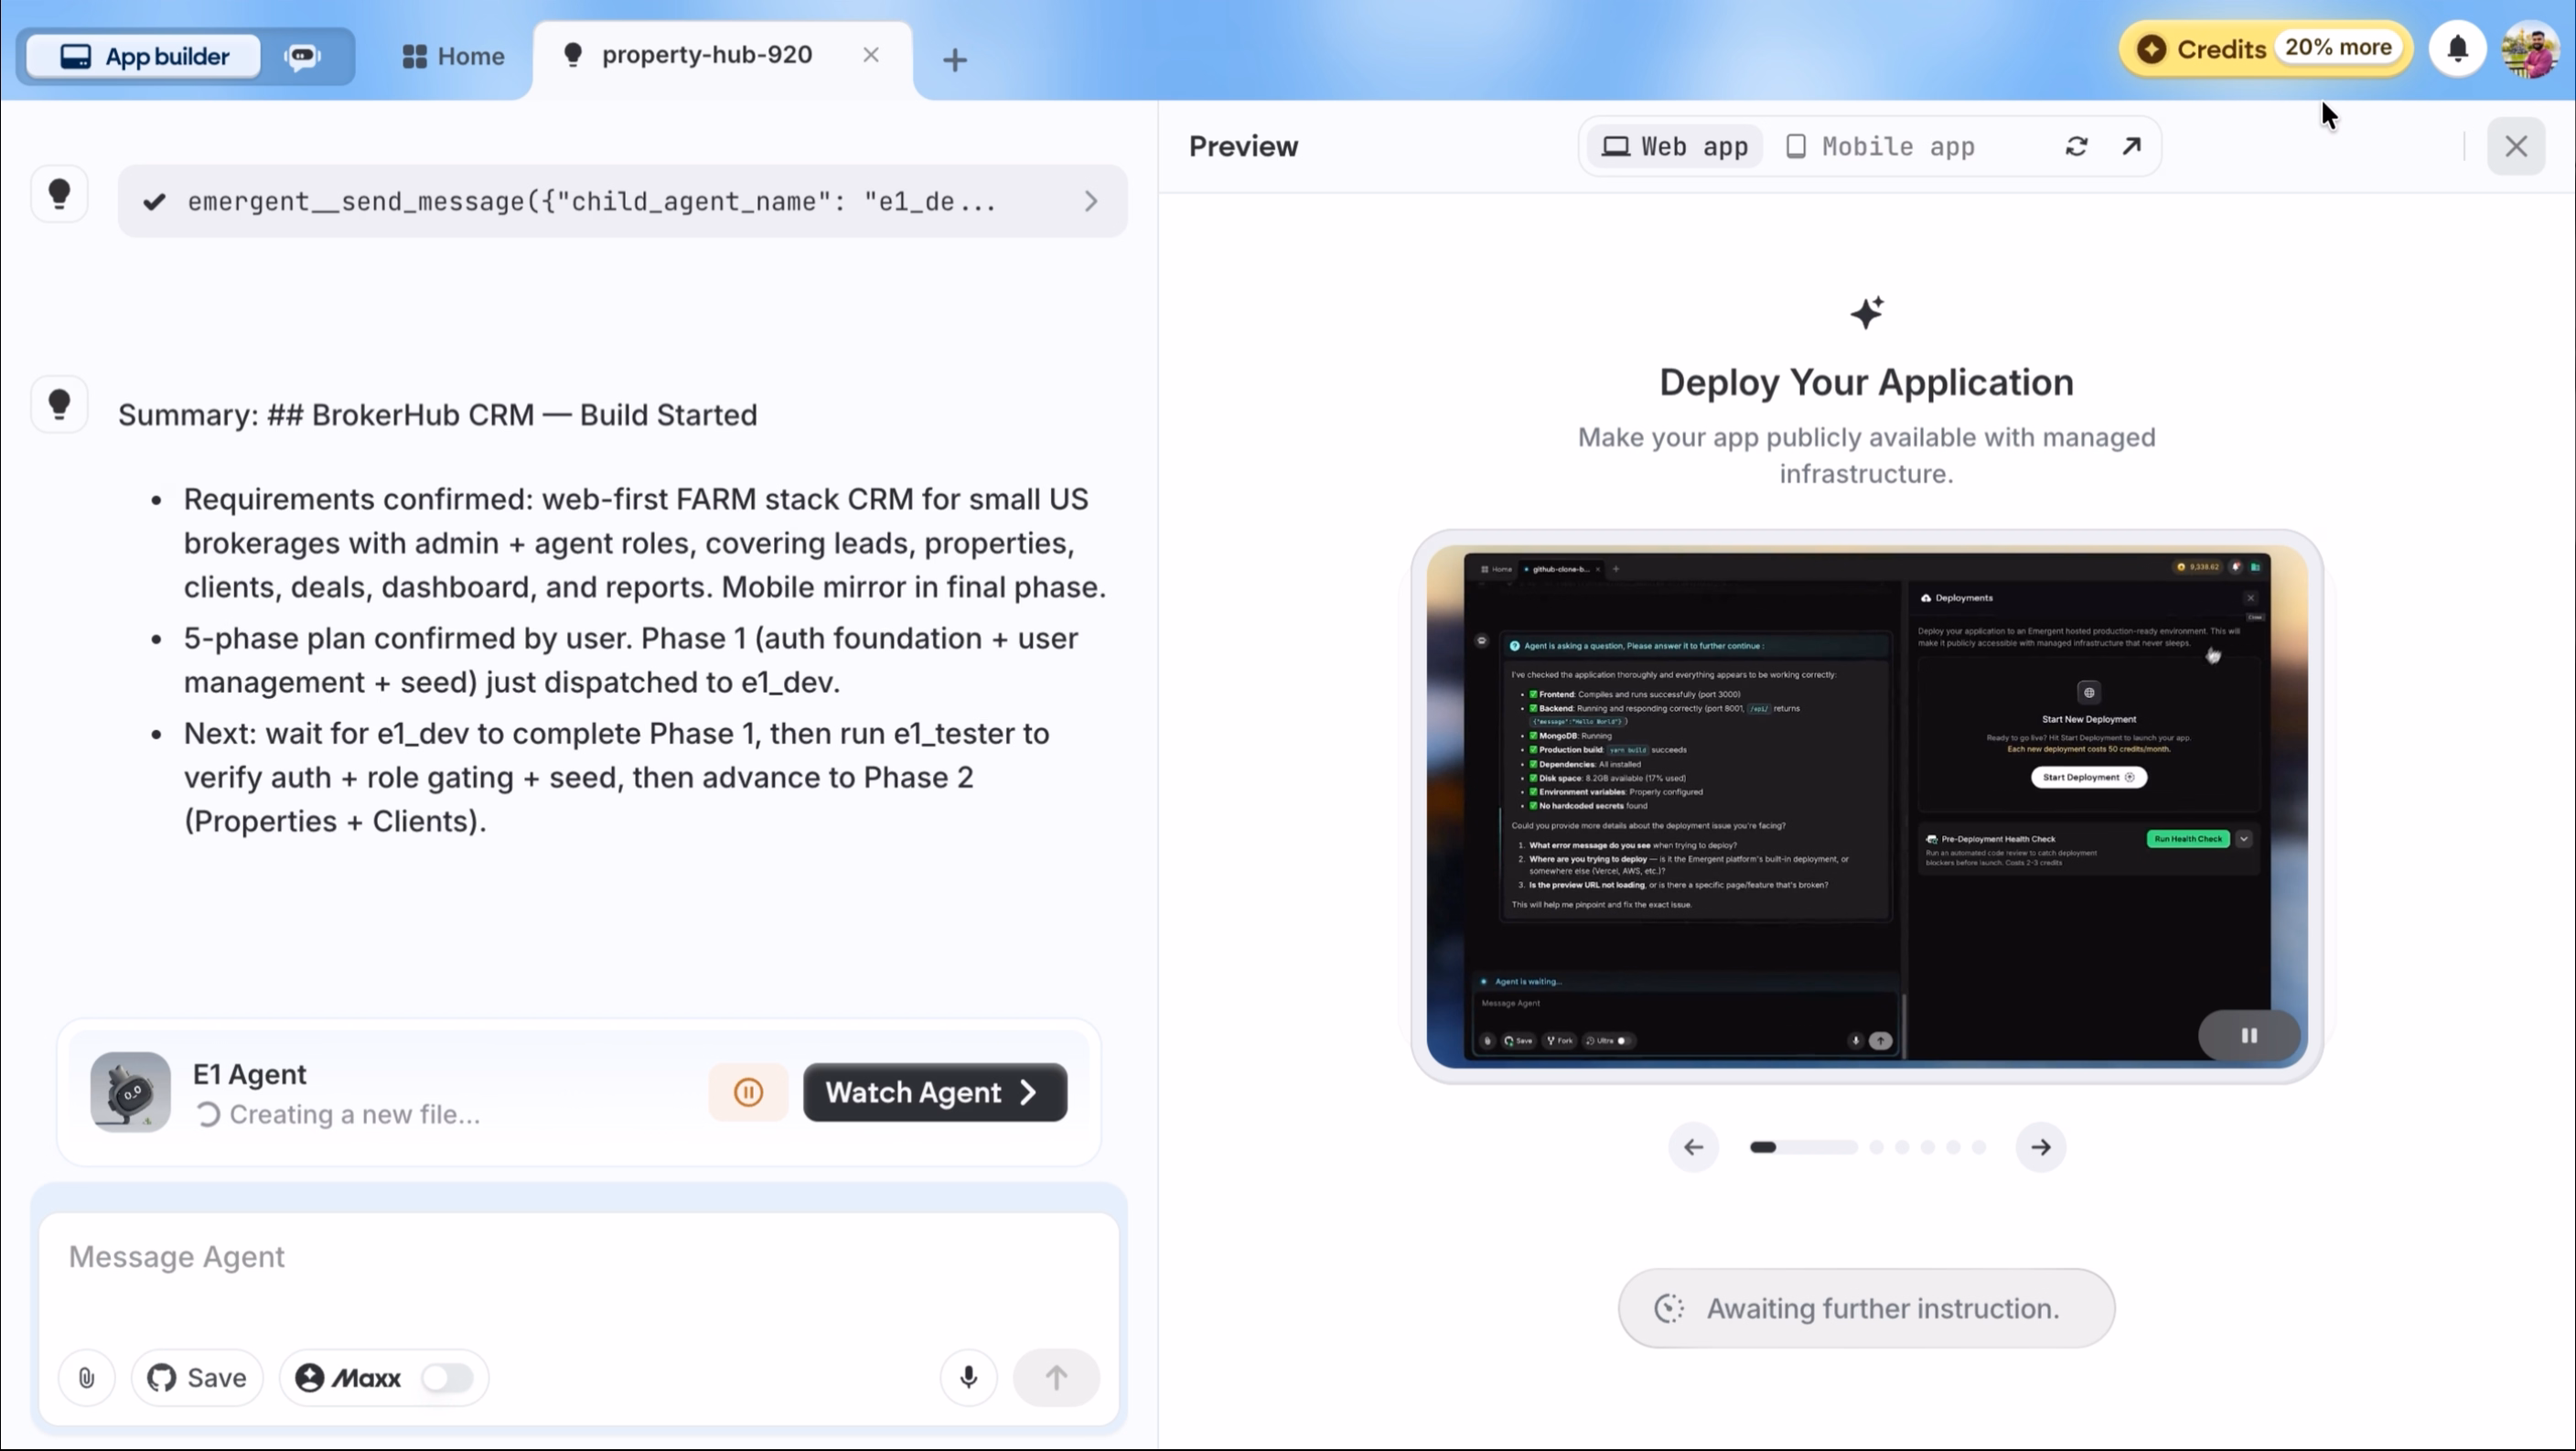Save to GitHub with the Save button
This screenshot has height=1451, width=2576.
tap(197, 1378)
